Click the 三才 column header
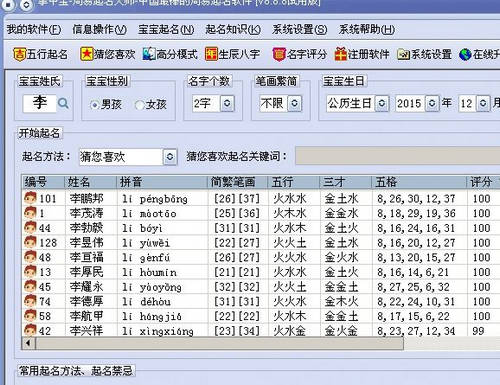The height and width of the screenshot is (385, 500). tap(346, 182)
